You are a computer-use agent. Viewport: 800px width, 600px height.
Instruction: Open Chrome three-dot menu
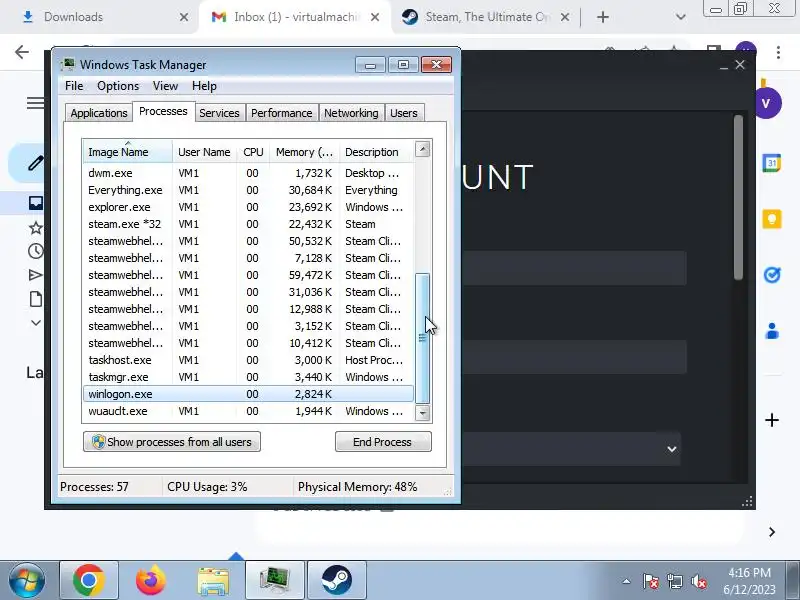778,52
